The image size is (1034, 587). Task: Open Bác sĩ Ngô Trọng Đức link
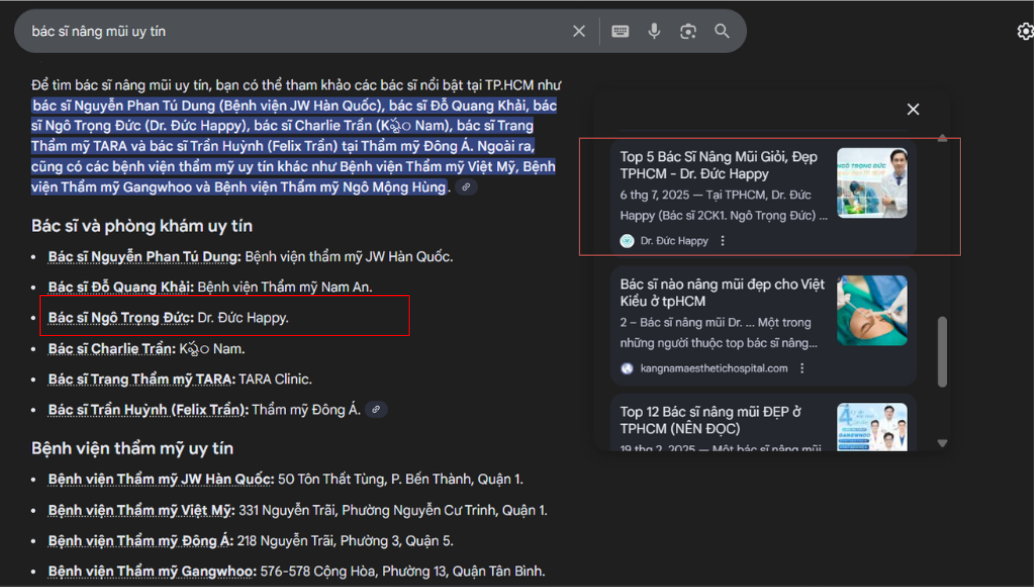pyautogui.click(x=121, y=318)
